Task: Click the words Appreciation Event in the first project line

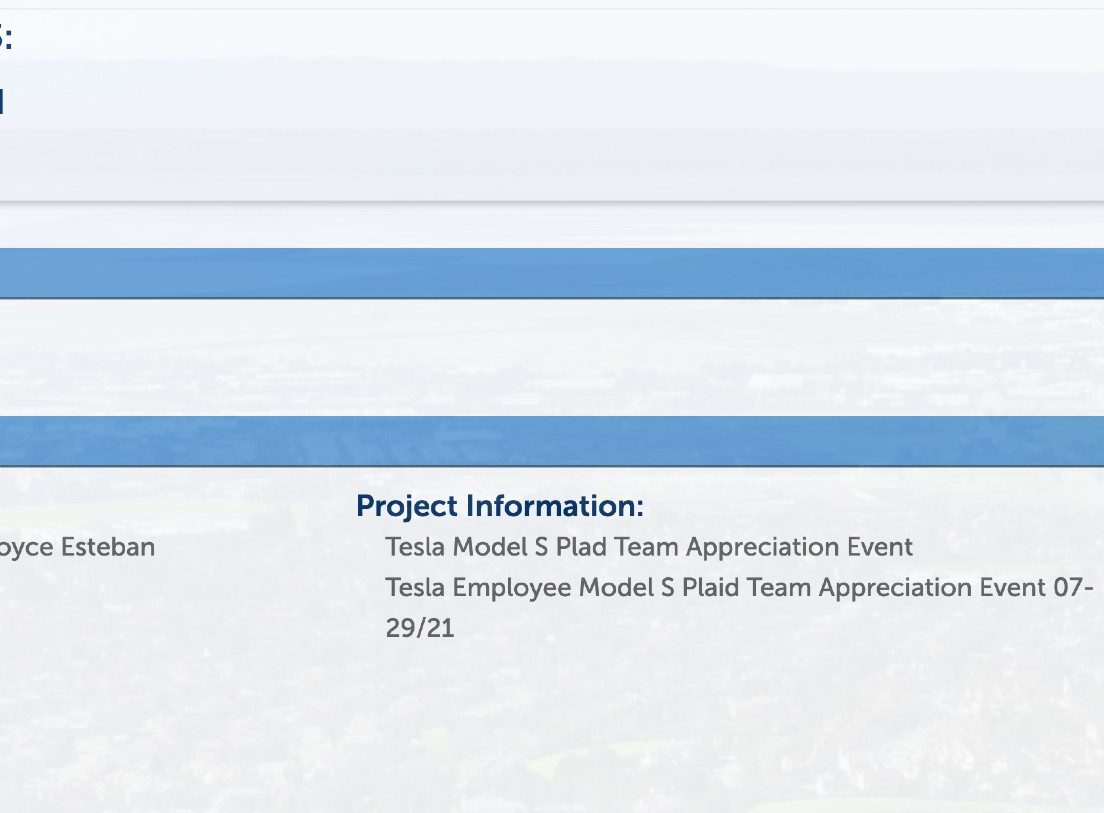Action: click(x=799, y=548)
